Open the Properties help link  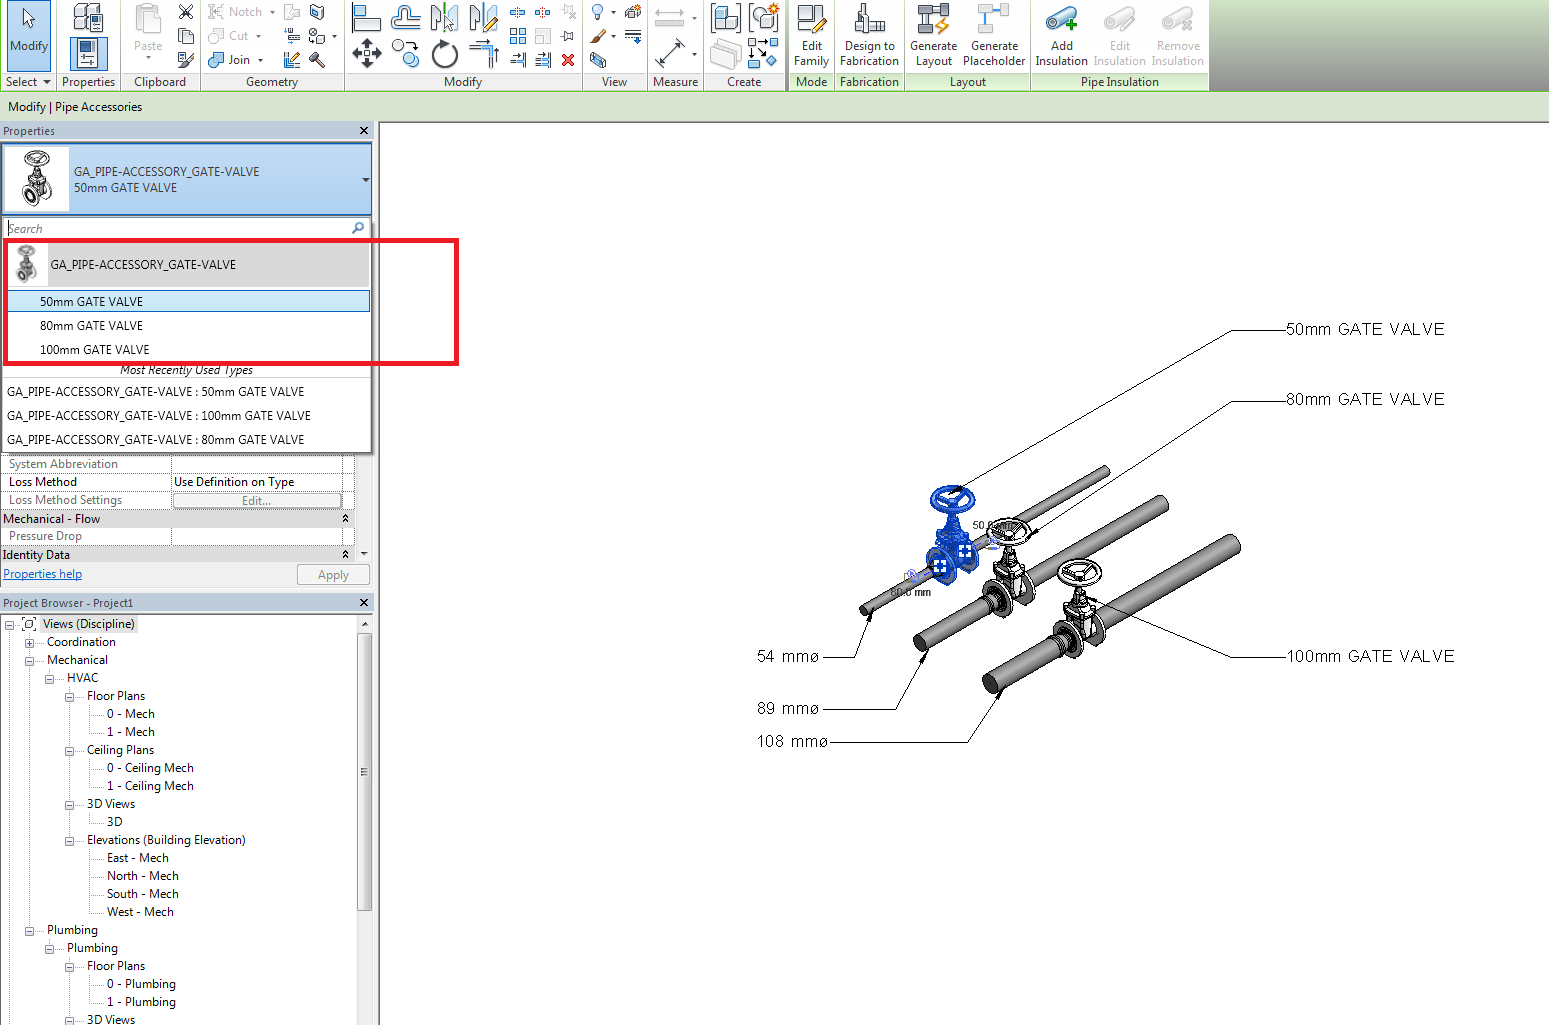[42, 573]
